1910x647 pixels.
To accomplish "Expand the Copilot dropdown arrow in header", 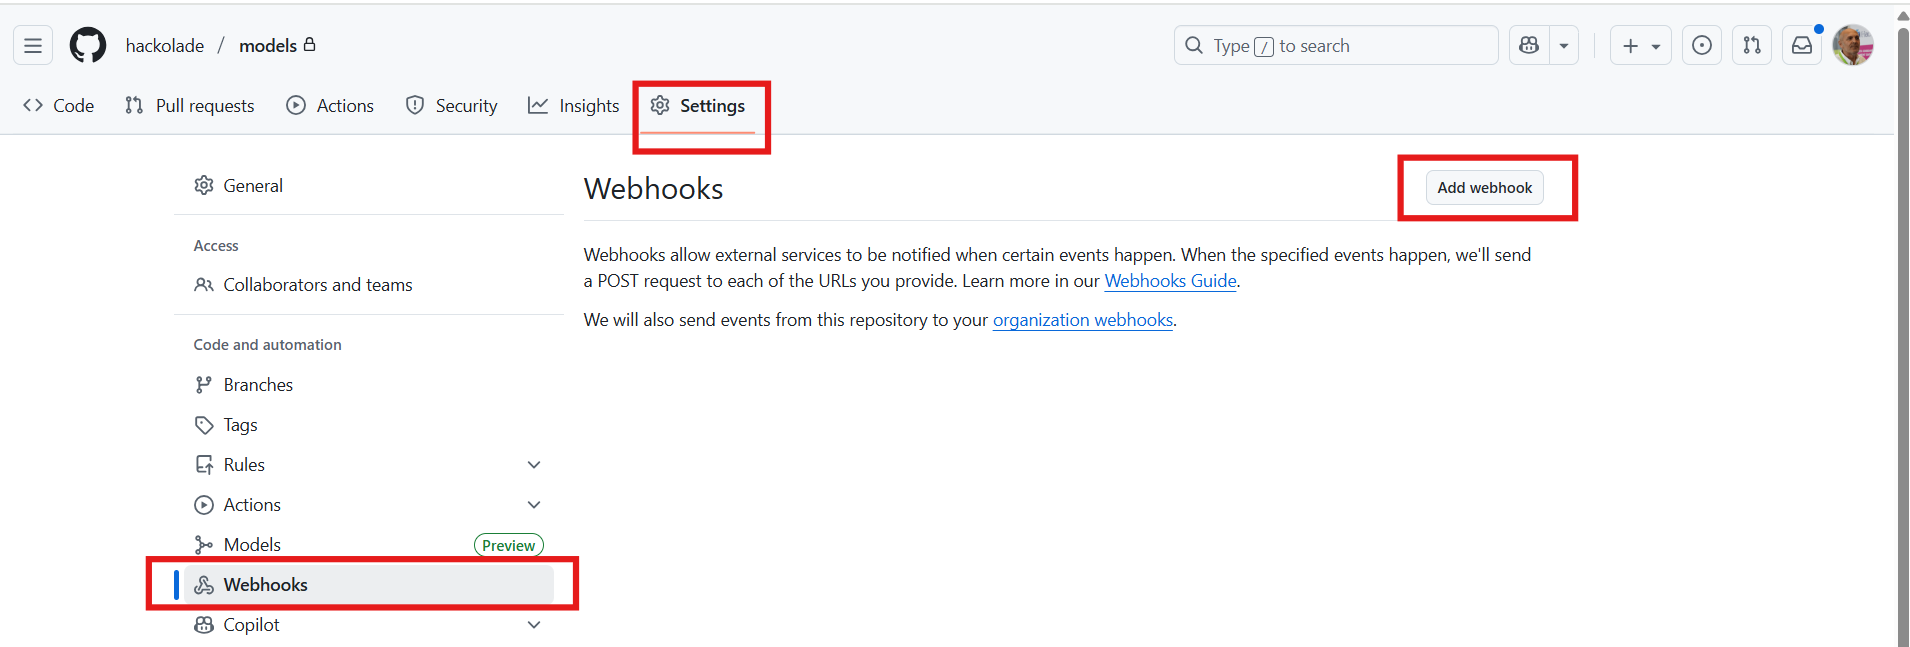I will tap(1564, 46).
